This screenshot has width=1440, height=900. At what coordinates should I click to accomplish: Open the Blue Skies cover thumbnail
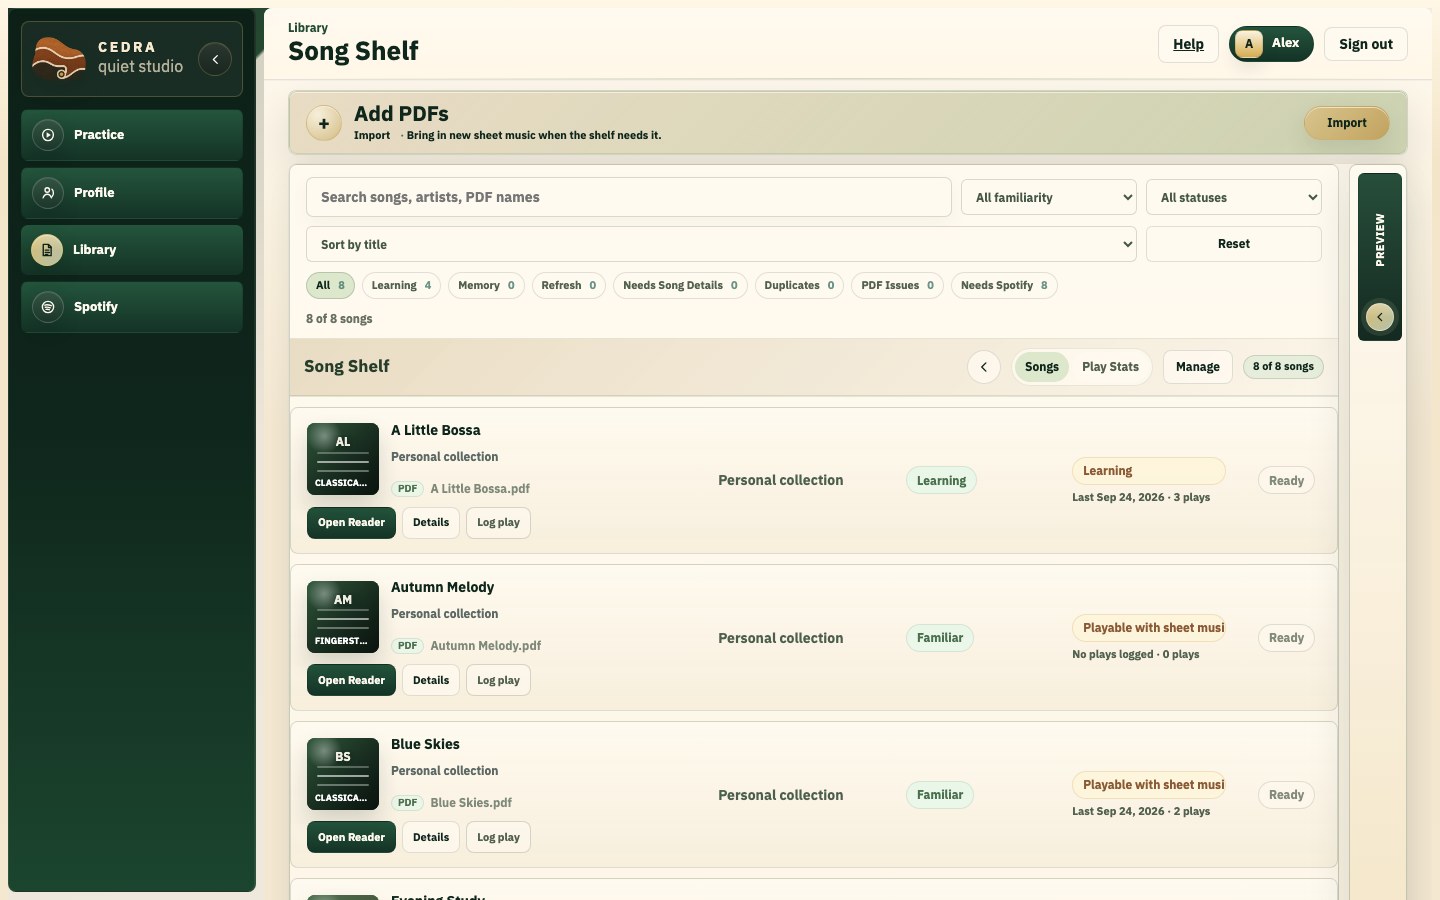point(343,774)
